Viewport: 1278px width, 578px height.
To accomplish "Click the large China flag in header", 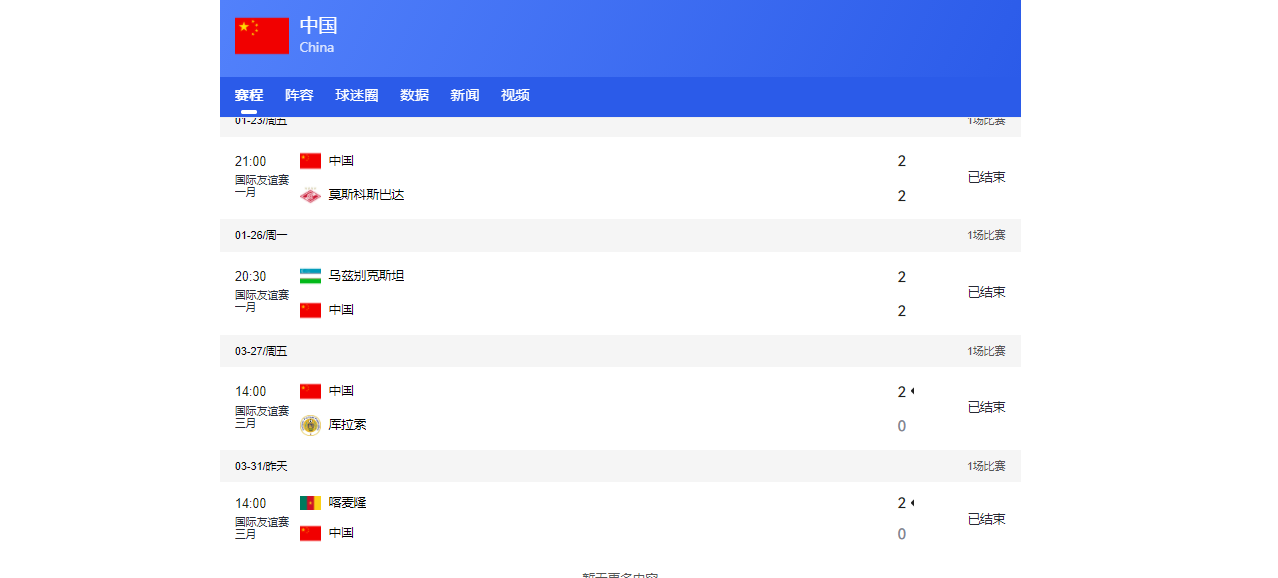I will click(262, 36).
